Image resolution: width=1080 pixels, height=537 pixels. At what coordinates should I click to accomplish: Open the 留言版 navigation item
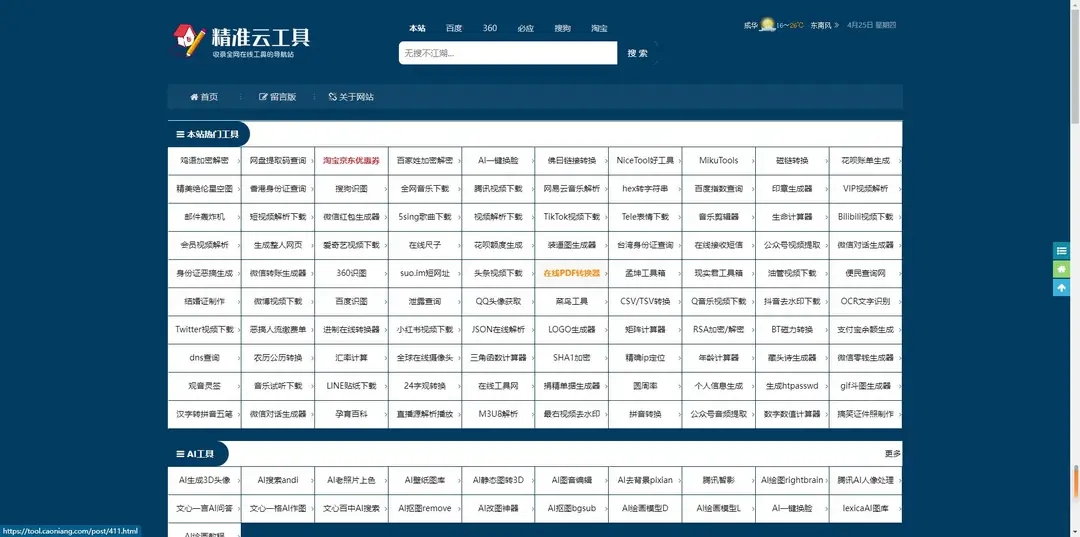coord(277,97)
